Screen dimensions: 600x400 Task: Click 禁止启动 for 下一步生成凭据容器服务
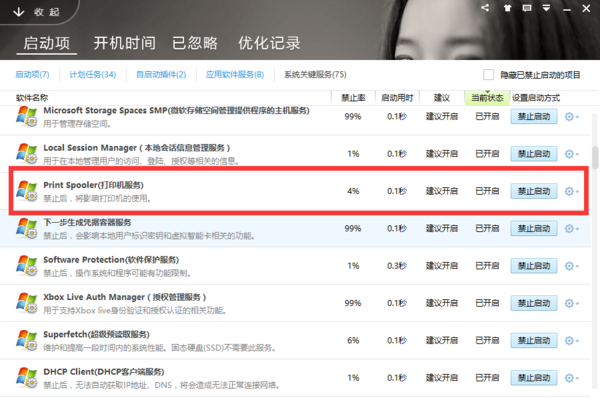click(534, 229)
